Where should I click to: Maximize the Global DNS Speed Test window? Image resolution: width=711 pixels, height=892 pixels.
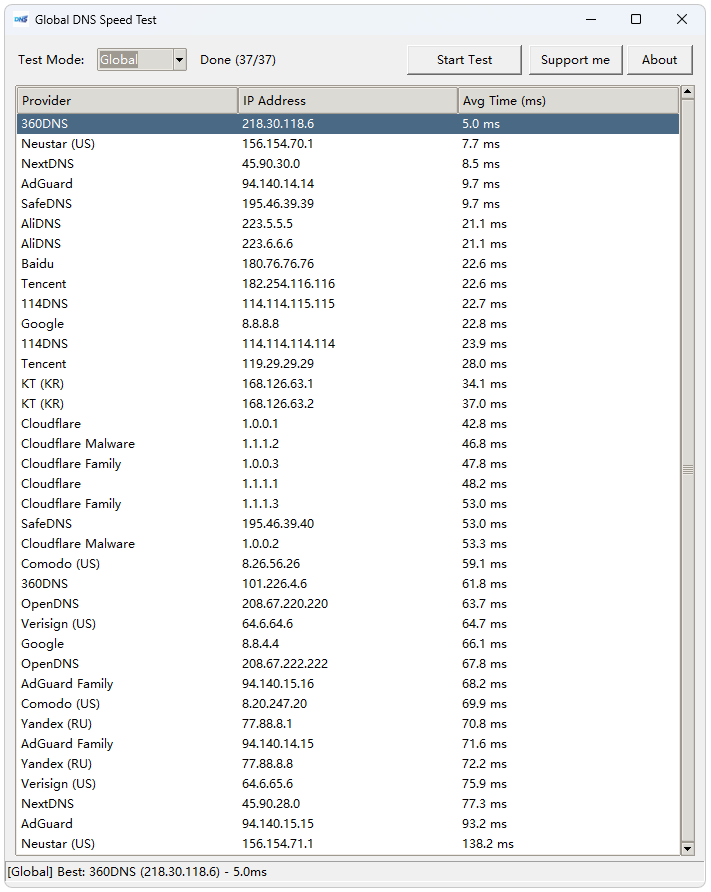636,19
